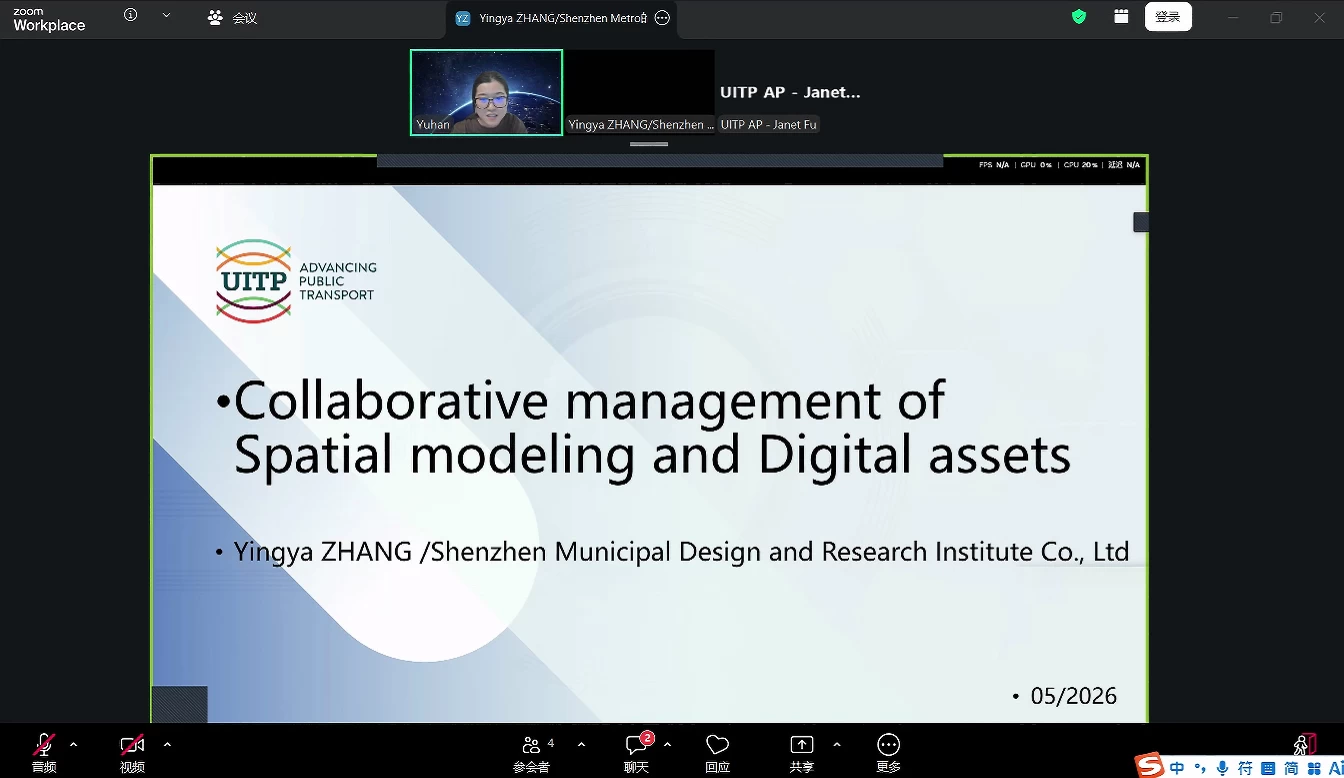Click the Sogou punctuation toggle
Screen dimensions: 1344x778
coord(1200,768)
